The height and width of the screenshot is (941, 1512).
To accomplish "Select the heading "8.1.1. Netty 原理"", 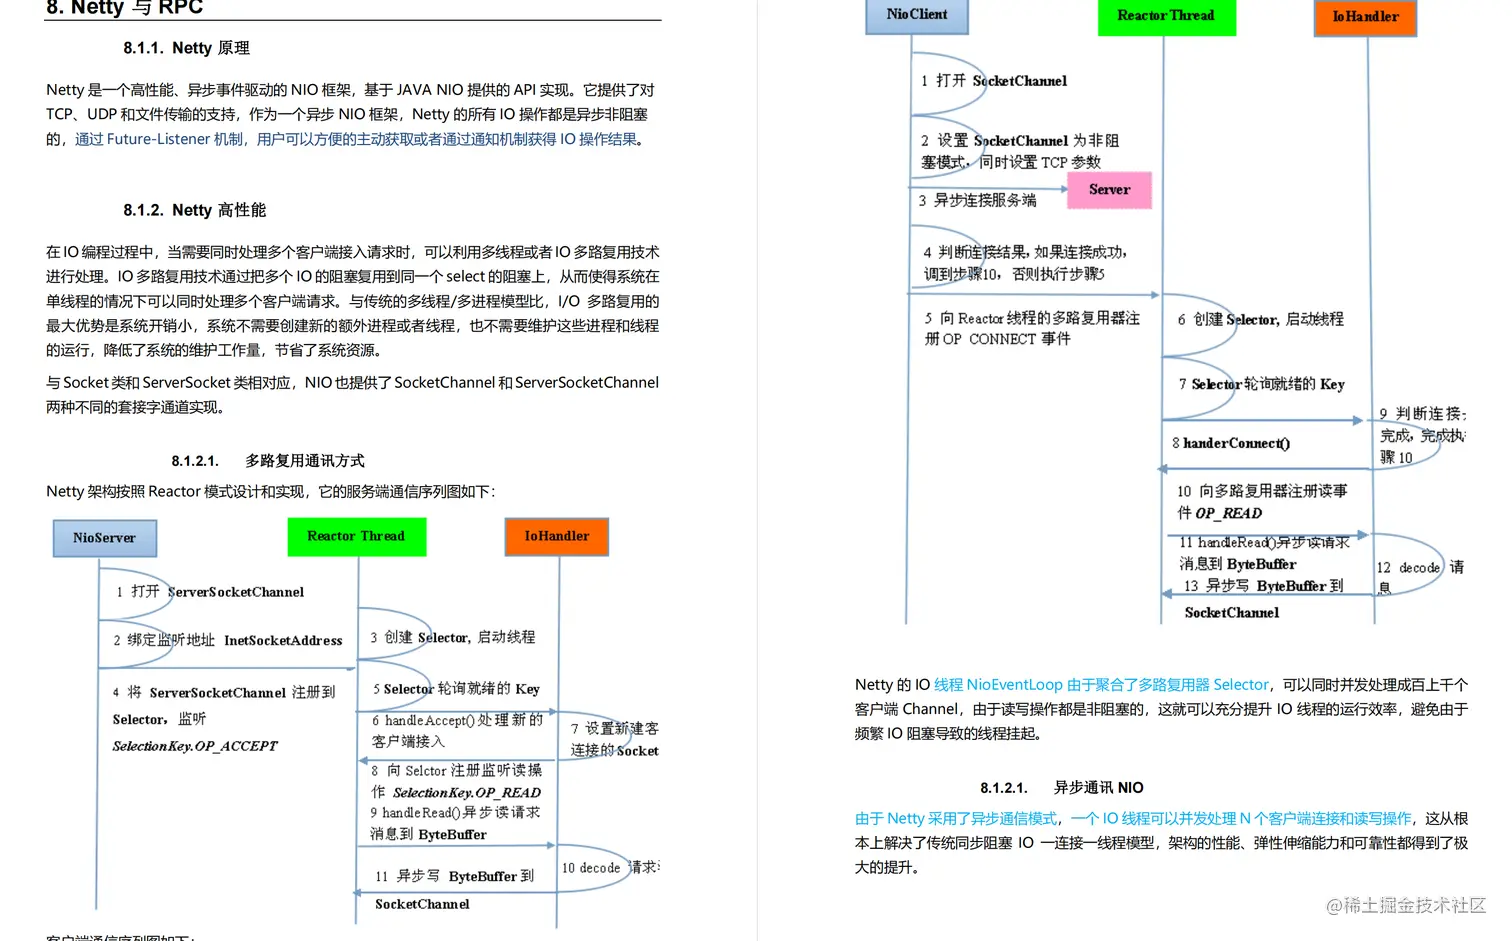I will click(x=187, y=48).
